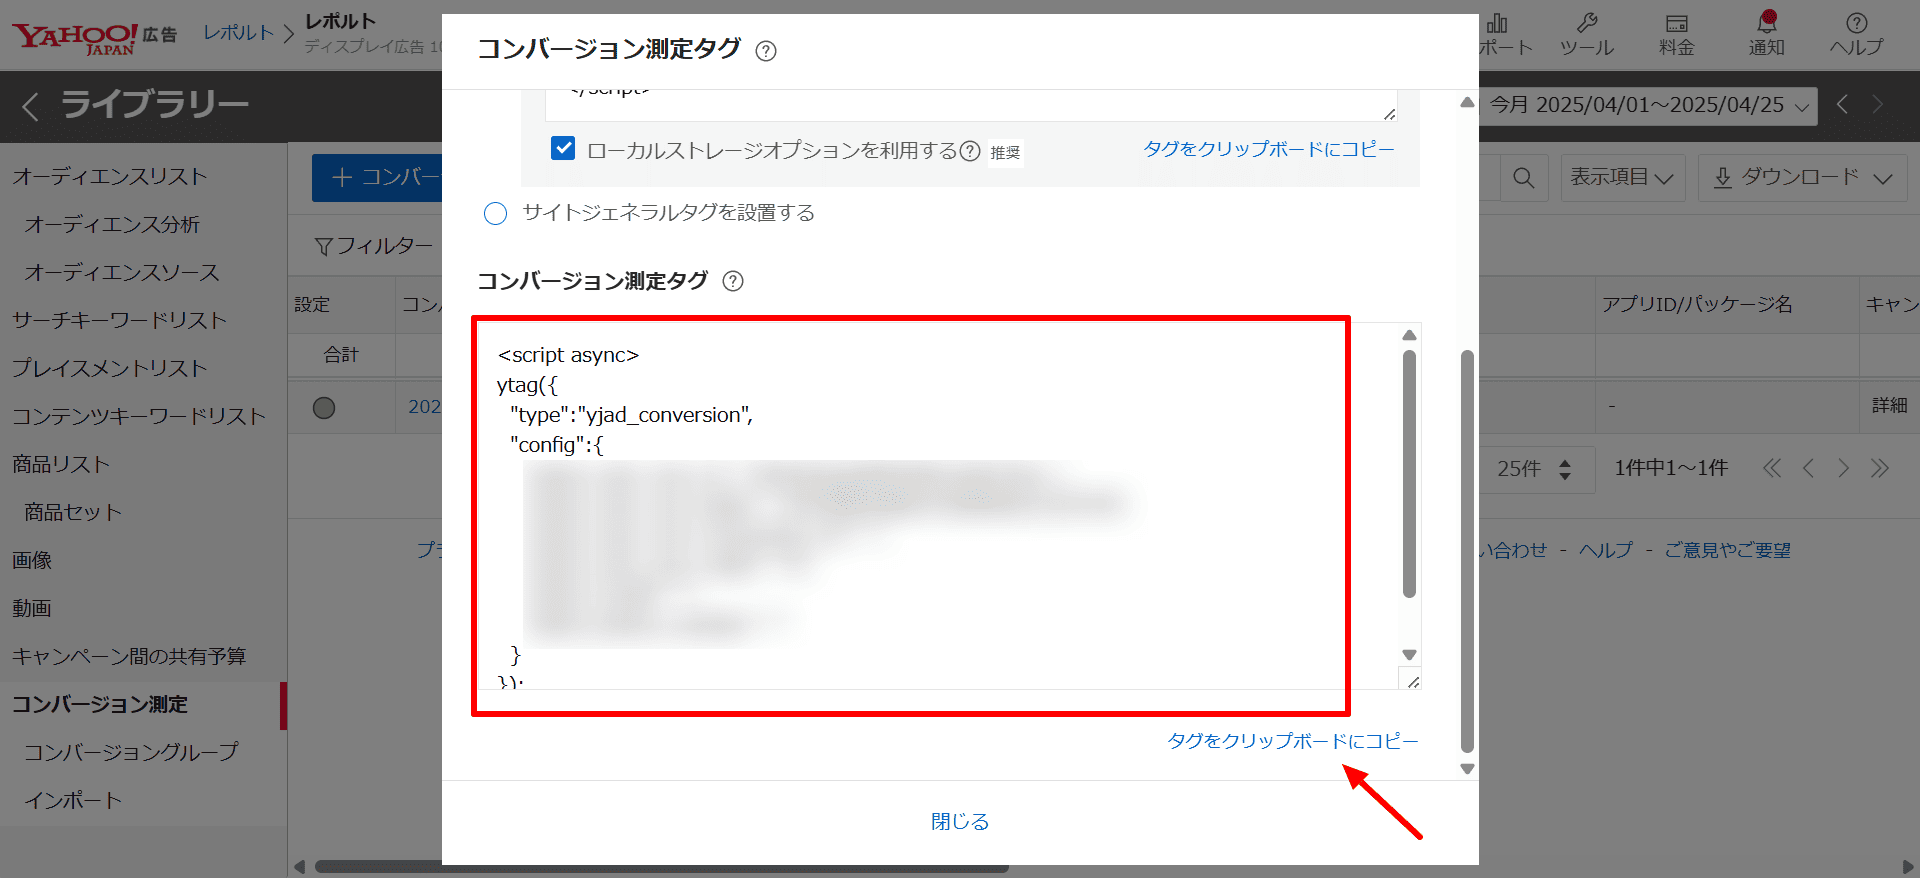
Task: Open インポート in sidebar
Action: coord(73,800)
